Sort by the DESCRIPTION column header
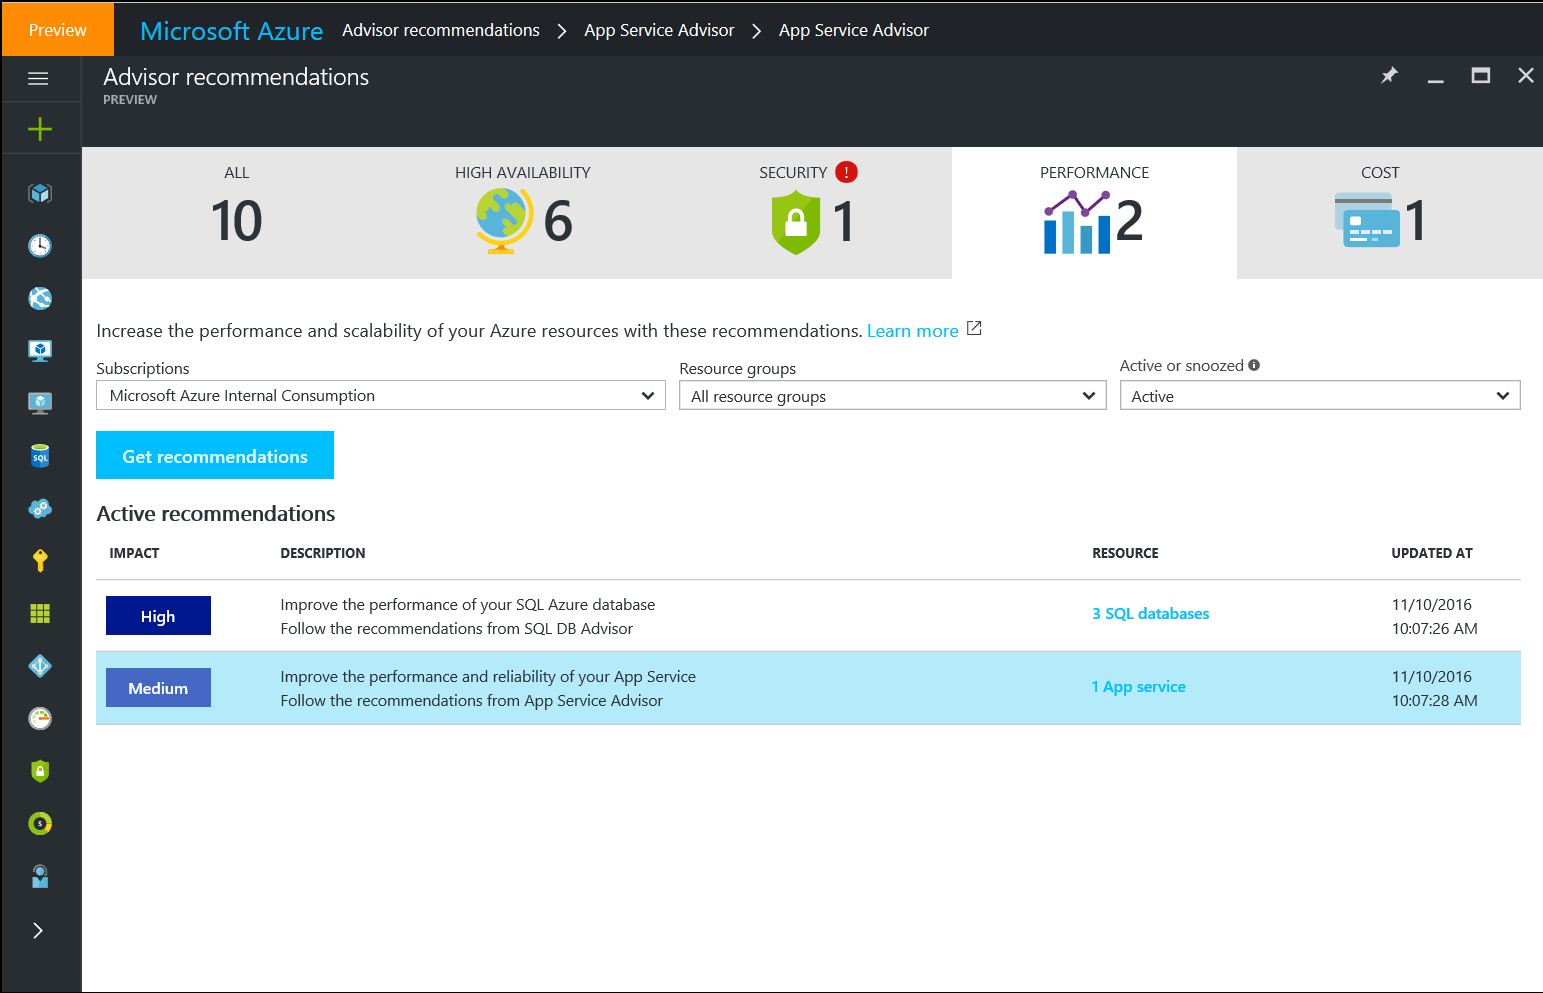 (x=323, y=553)
